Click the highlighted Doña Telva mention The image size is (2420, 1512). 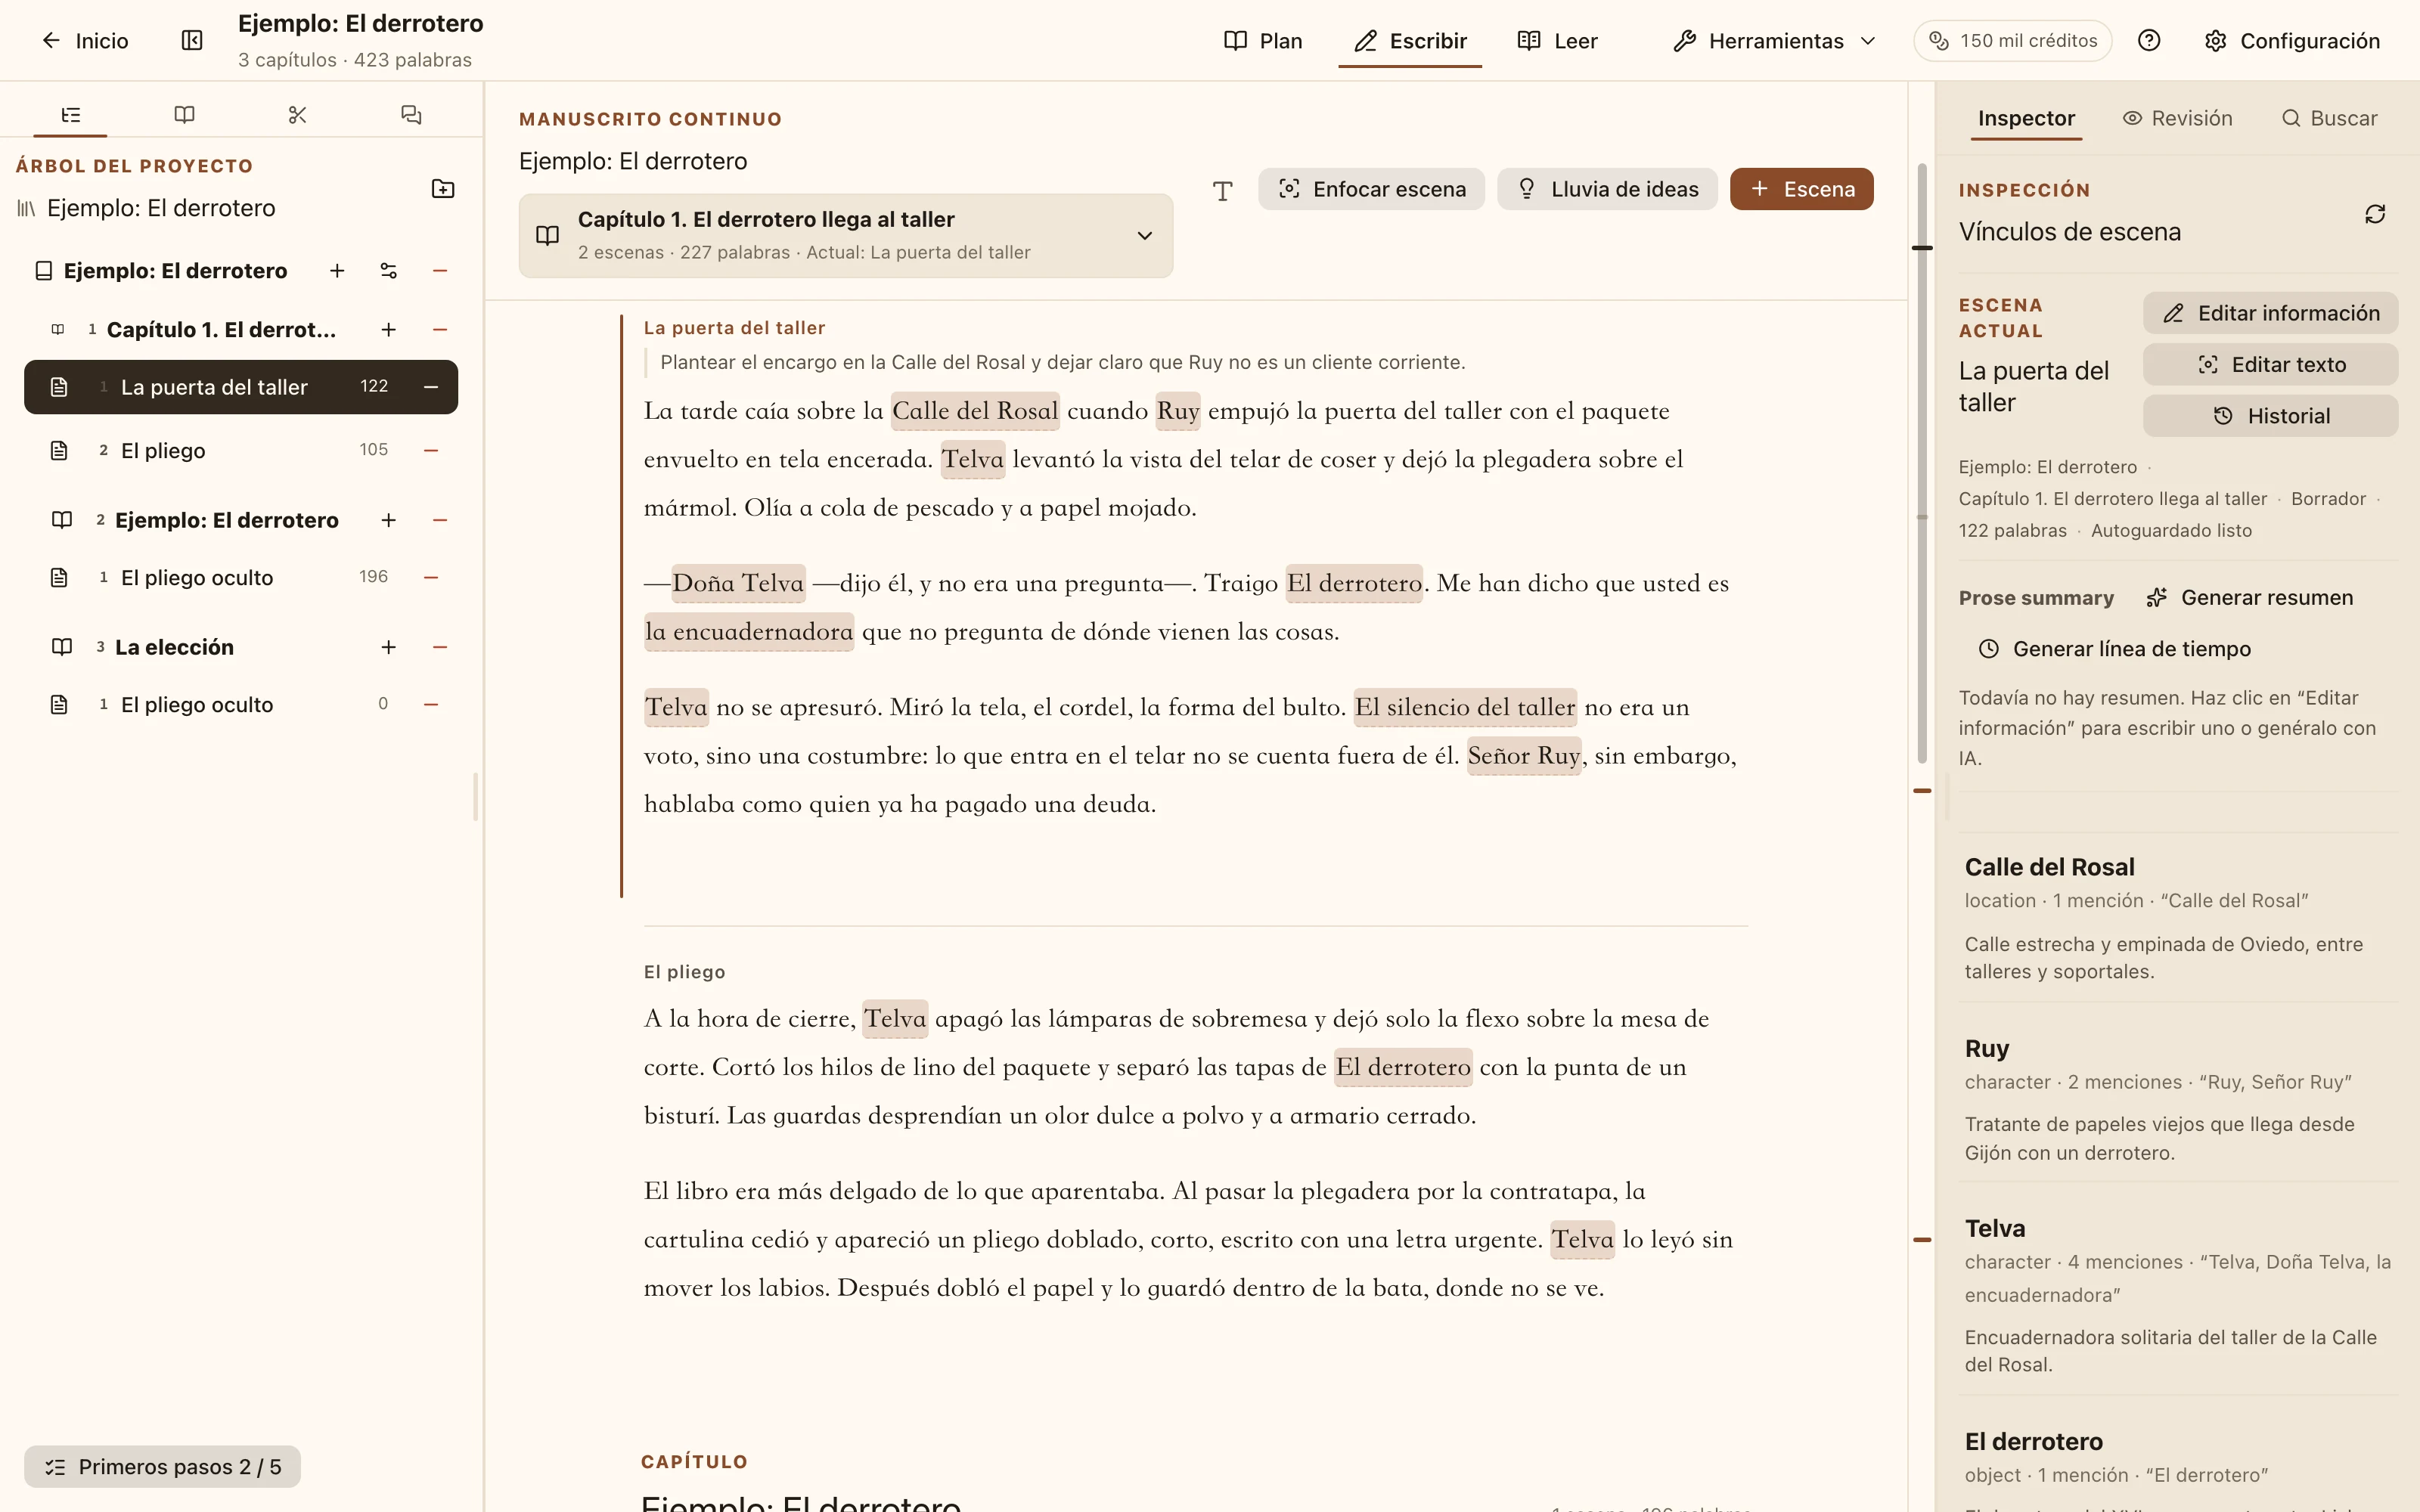point(738,583)
